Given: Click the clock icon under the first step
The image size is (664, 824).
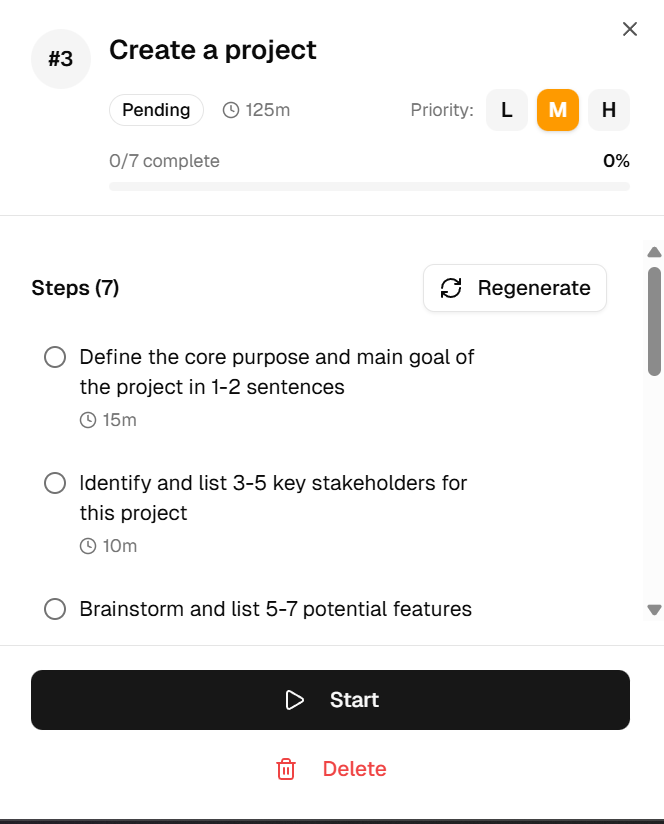Looking at the screenshot, I should 87,420.
